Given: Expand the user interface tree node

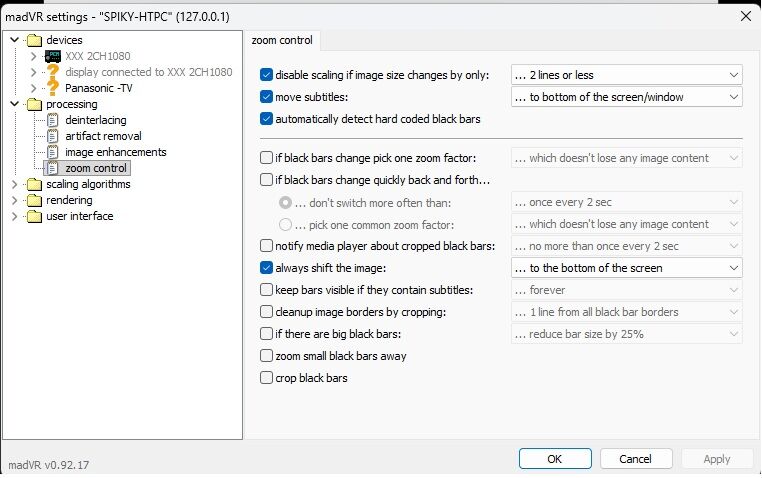Looking at the screenshot, I should click(x=15, y=216).
